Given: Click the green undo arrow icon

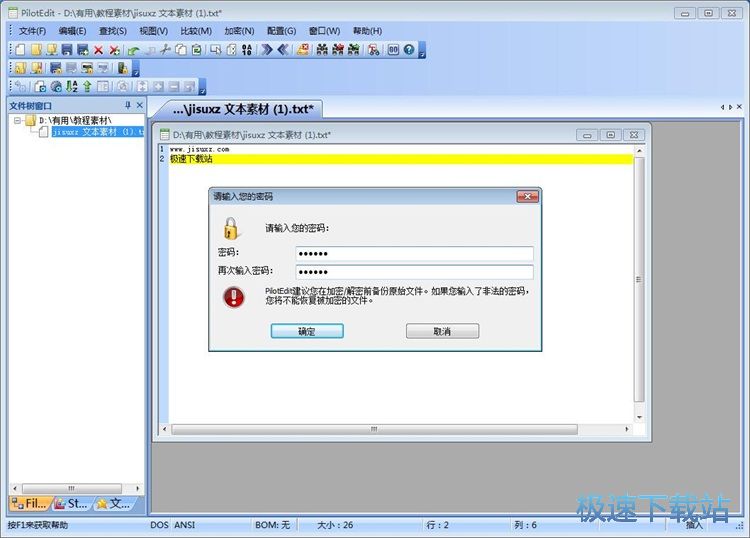Looking at the screenshot, I should tap(133, 49).
